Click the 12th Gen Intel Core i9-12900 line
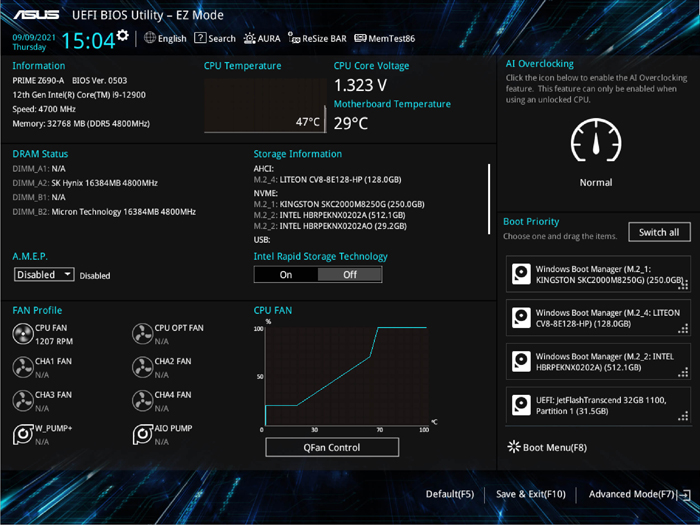 (x=79, y=95)
